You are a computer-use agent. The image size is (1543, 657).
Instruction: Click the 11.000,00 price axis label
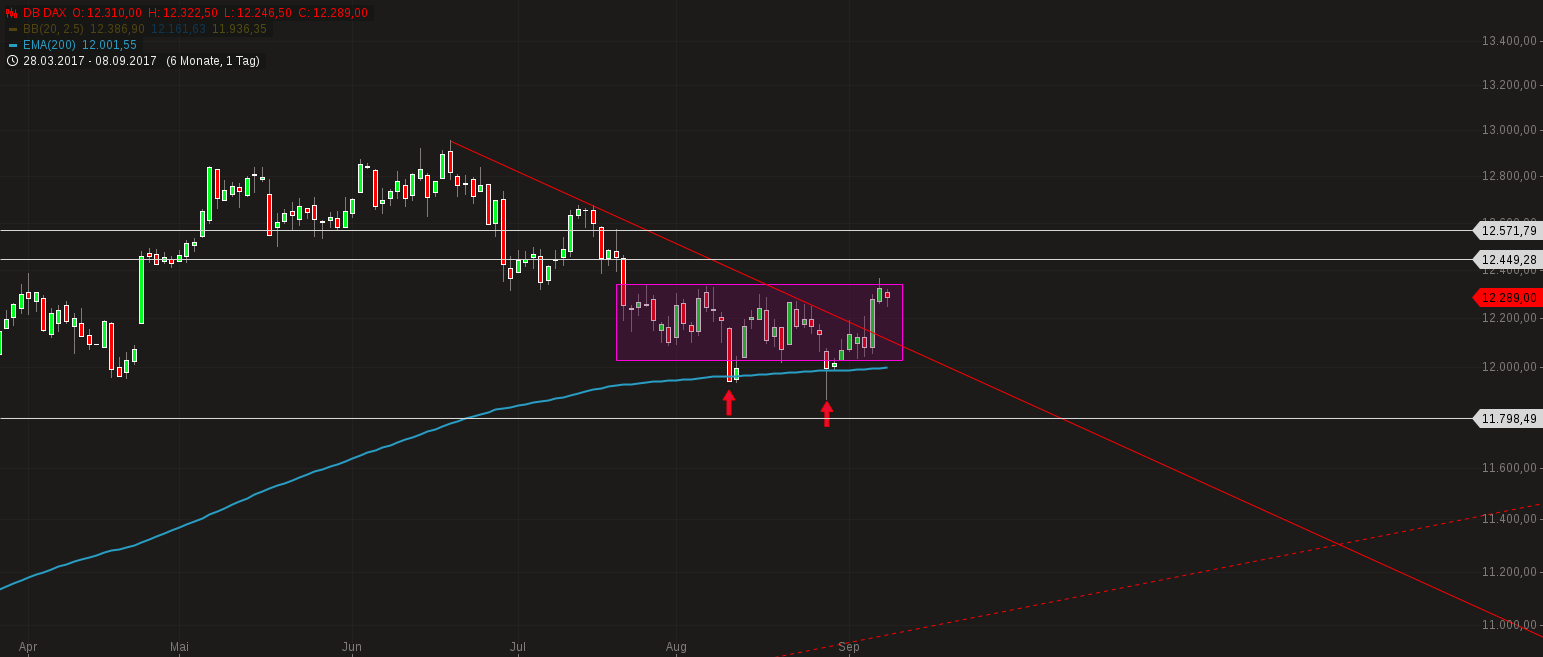point(1508,625)
